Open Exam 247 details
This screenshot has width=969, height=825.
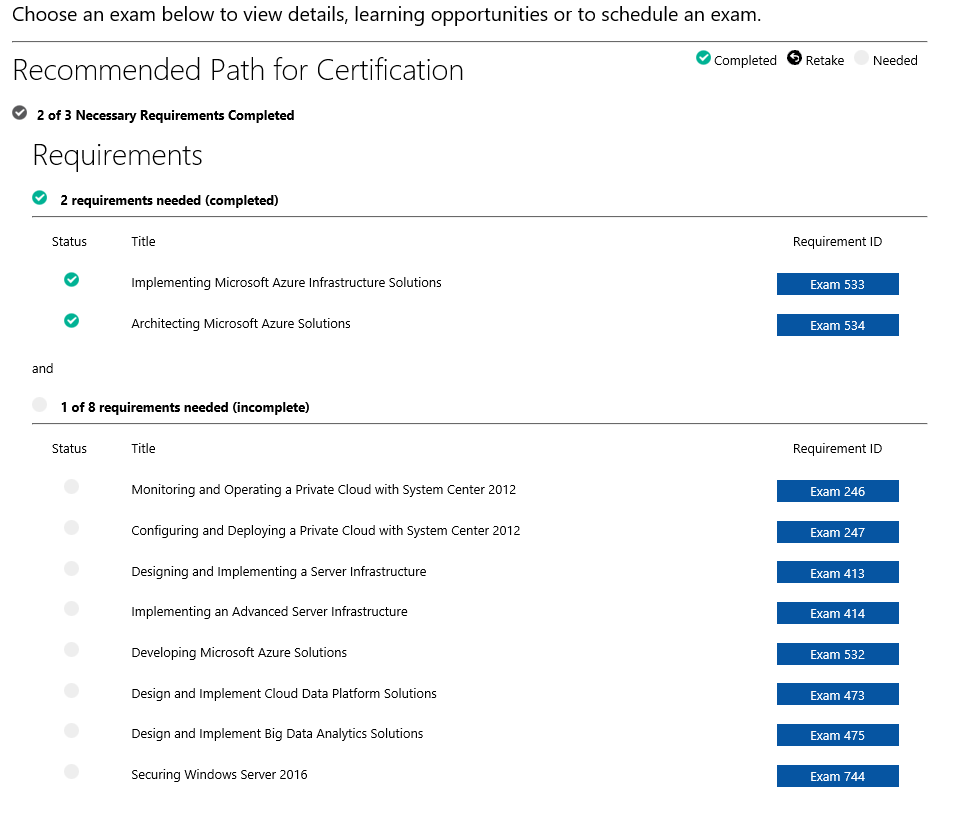coord(837,532)
